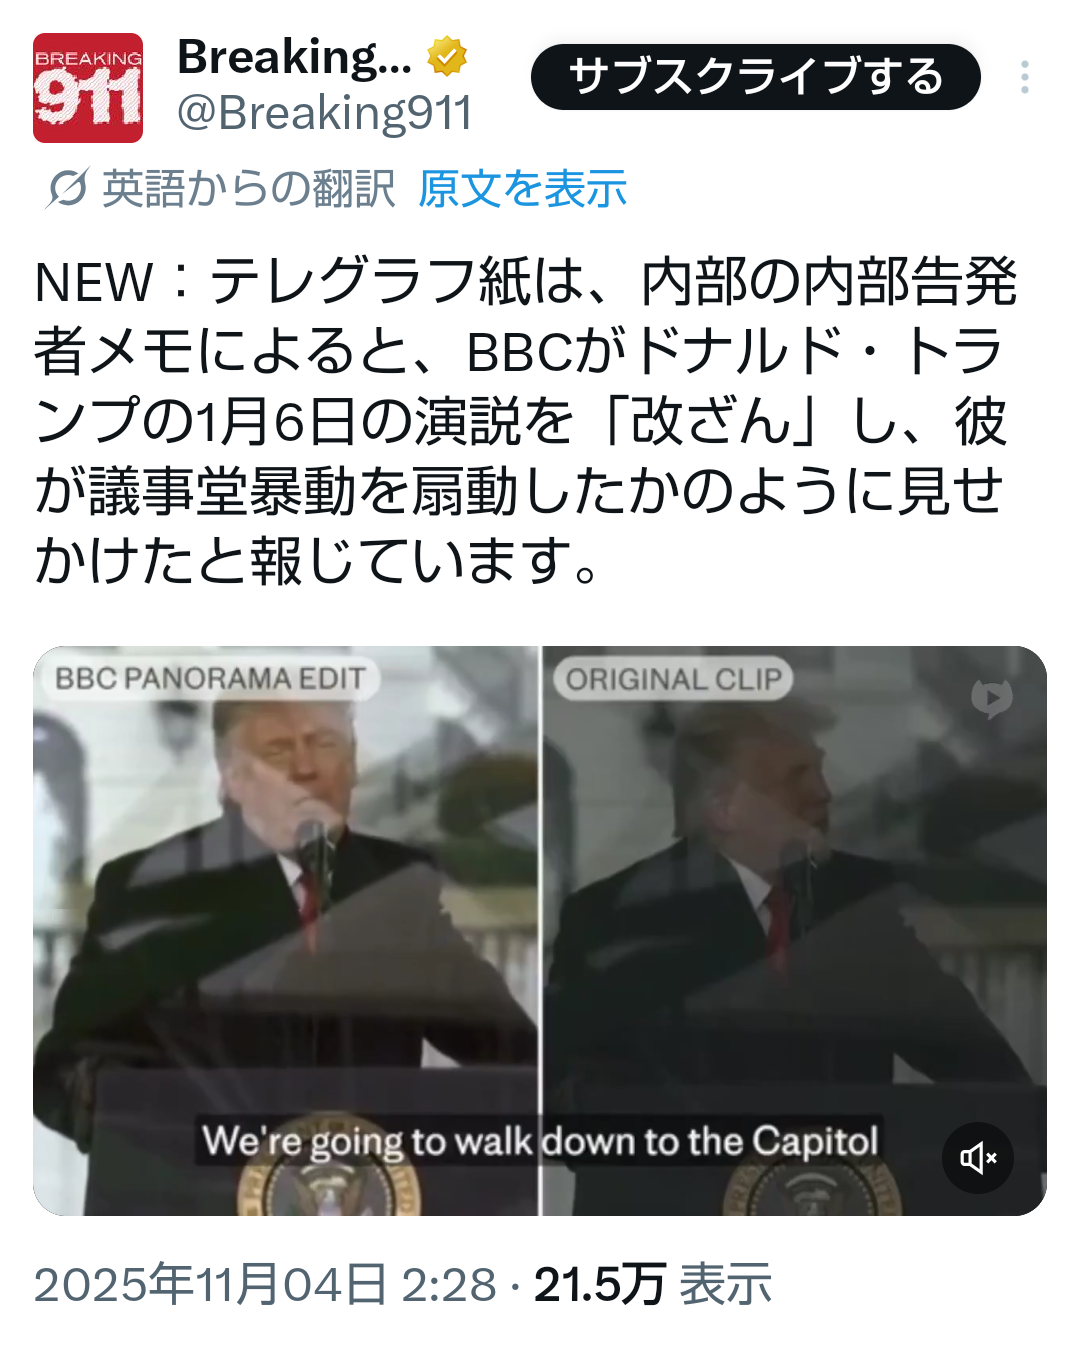The width and height of the screenshot is (1080, 1346).
Task: Click the 英語からの翻訳 translation label
Action: click(x=249, y=188)
